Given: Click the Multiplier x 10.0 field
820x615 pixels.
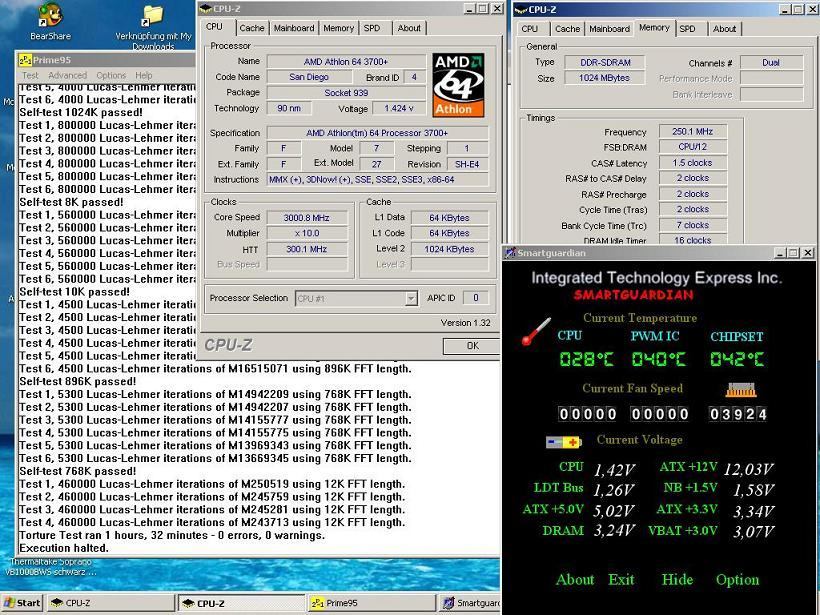Looking at the screenshot, I should (x=306, y=233).
